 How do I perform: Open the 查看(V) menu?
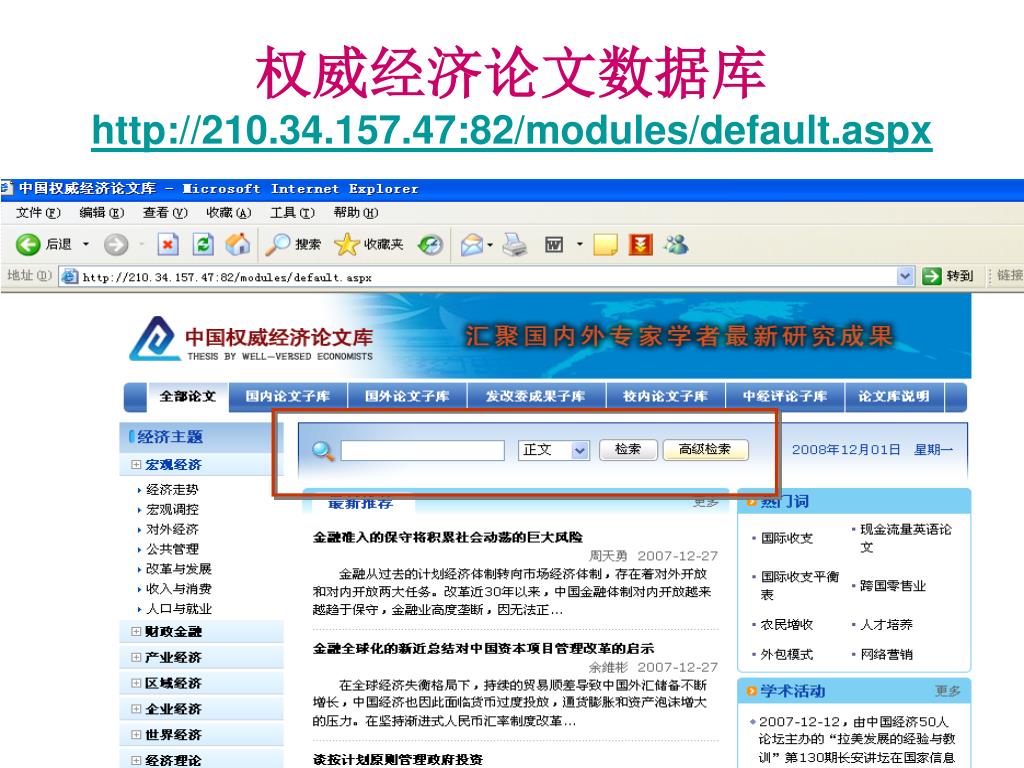click(x=165, y=213)
